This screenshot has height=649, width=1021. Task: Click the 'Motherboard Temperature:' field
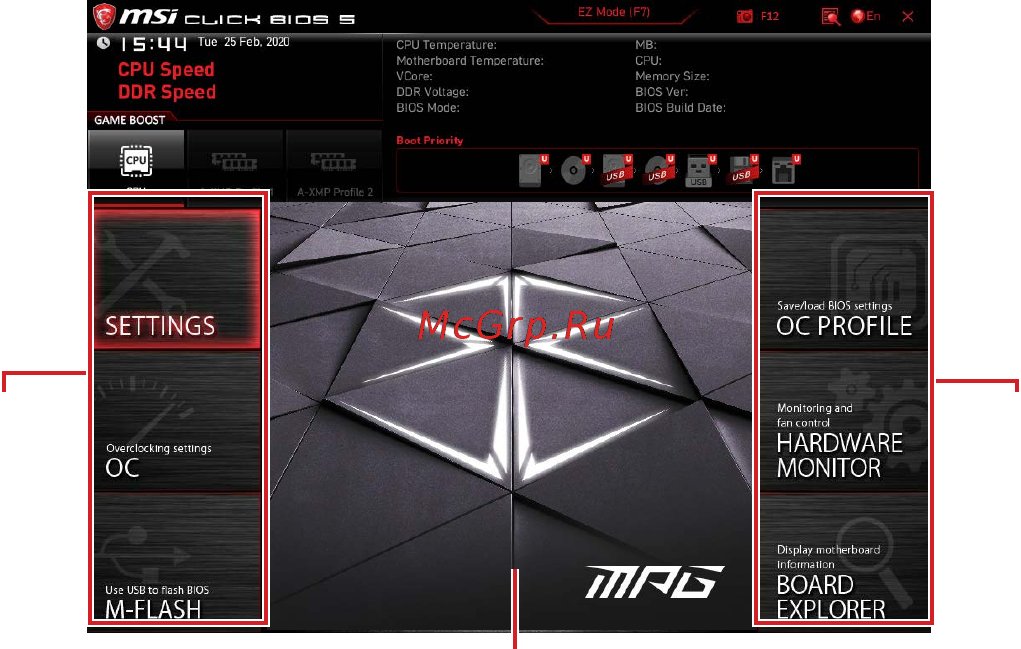[470, 61]
